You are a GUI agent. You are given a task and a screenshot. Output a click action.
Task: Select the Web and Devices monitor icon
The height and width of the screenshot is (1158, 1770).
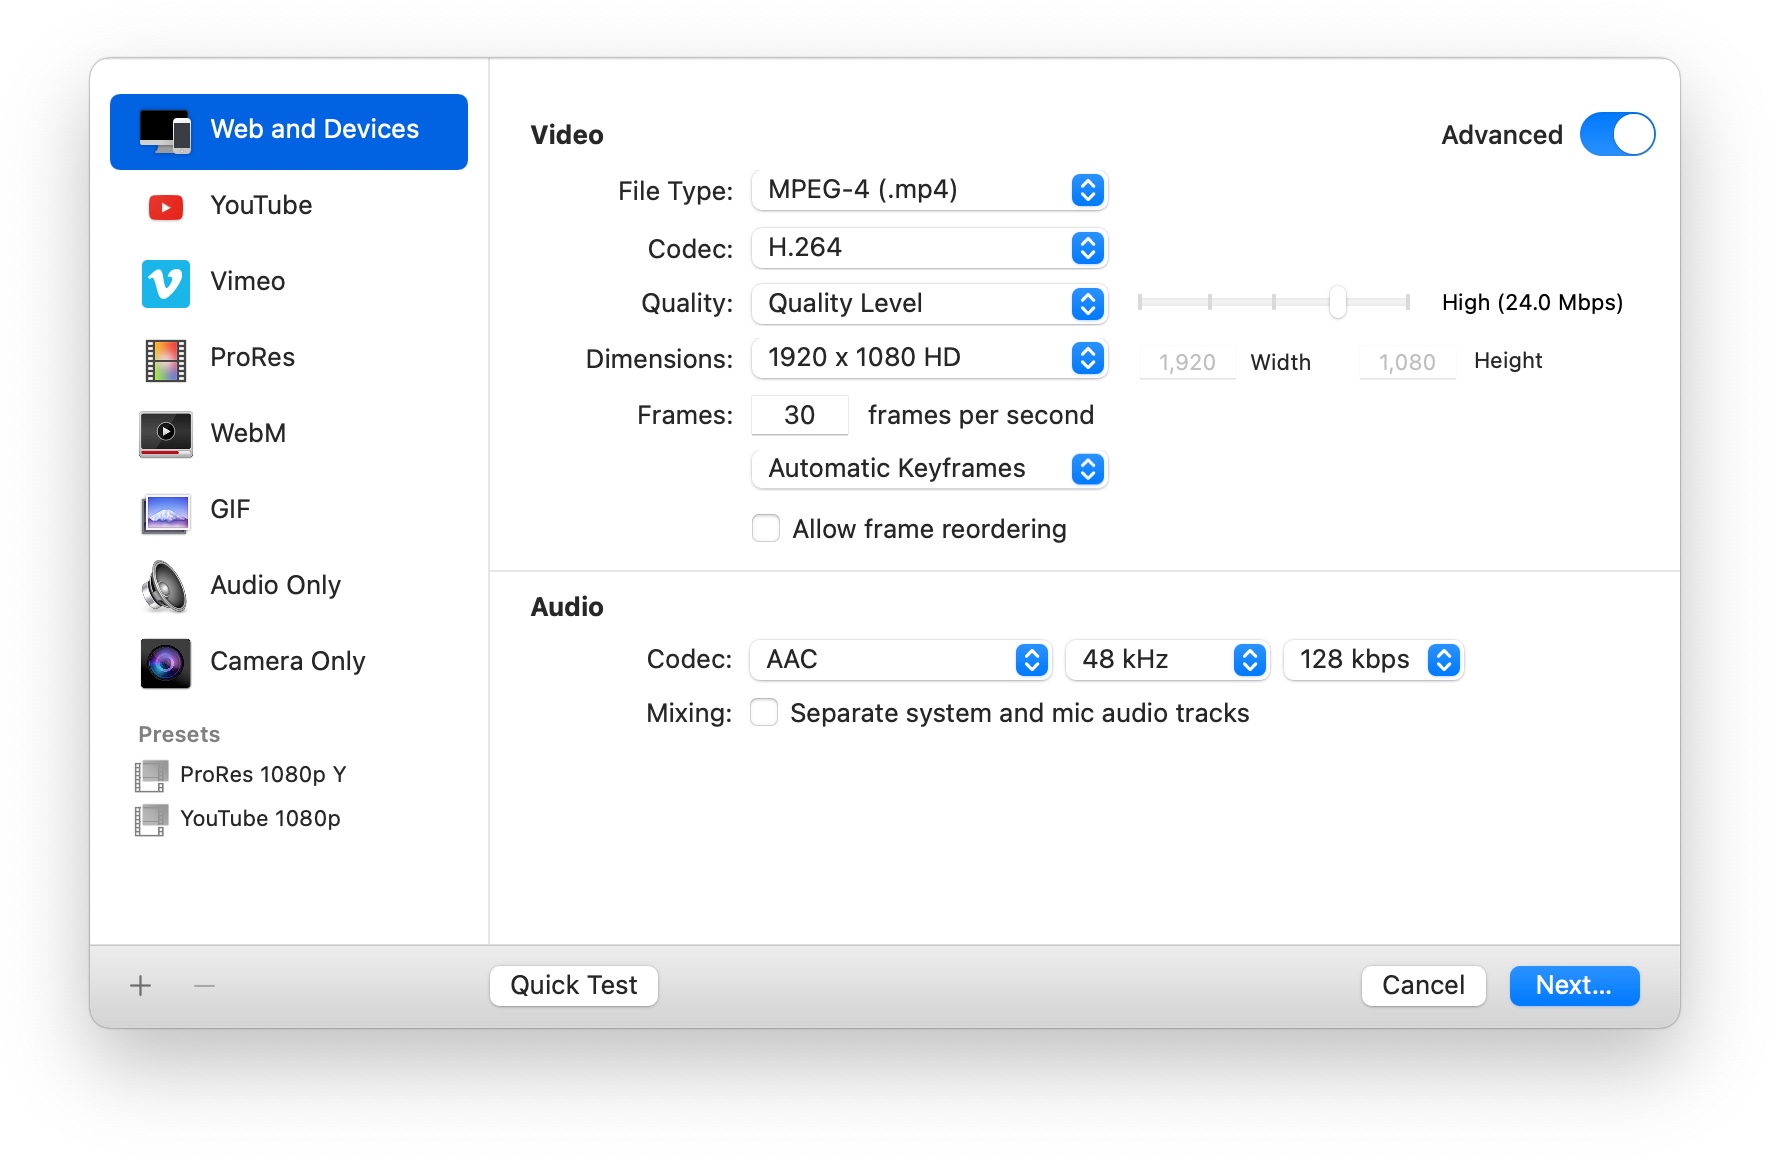(x=165, y=131)
